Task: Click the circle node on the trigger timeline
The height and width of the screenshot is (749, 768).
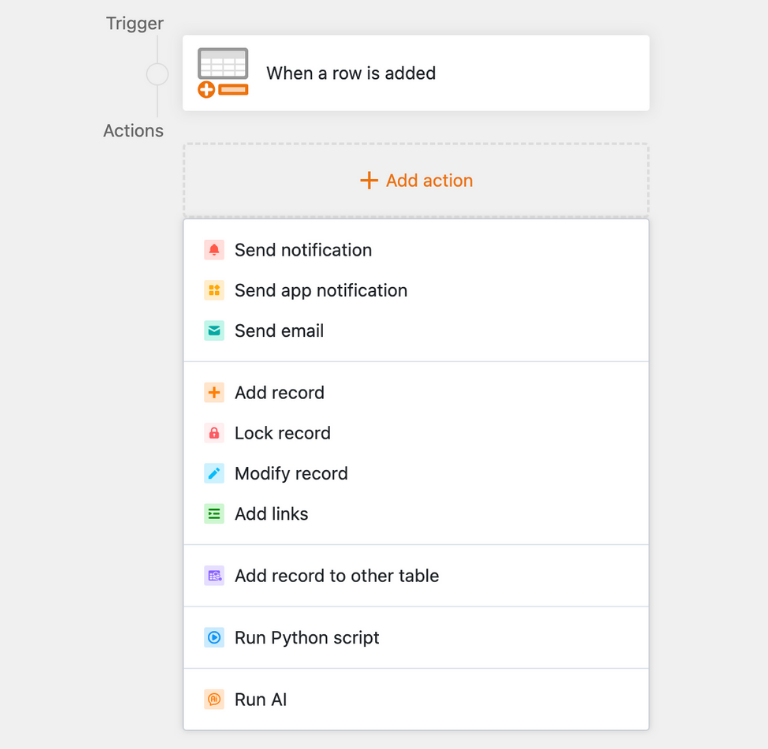Action: click(157, 74)
